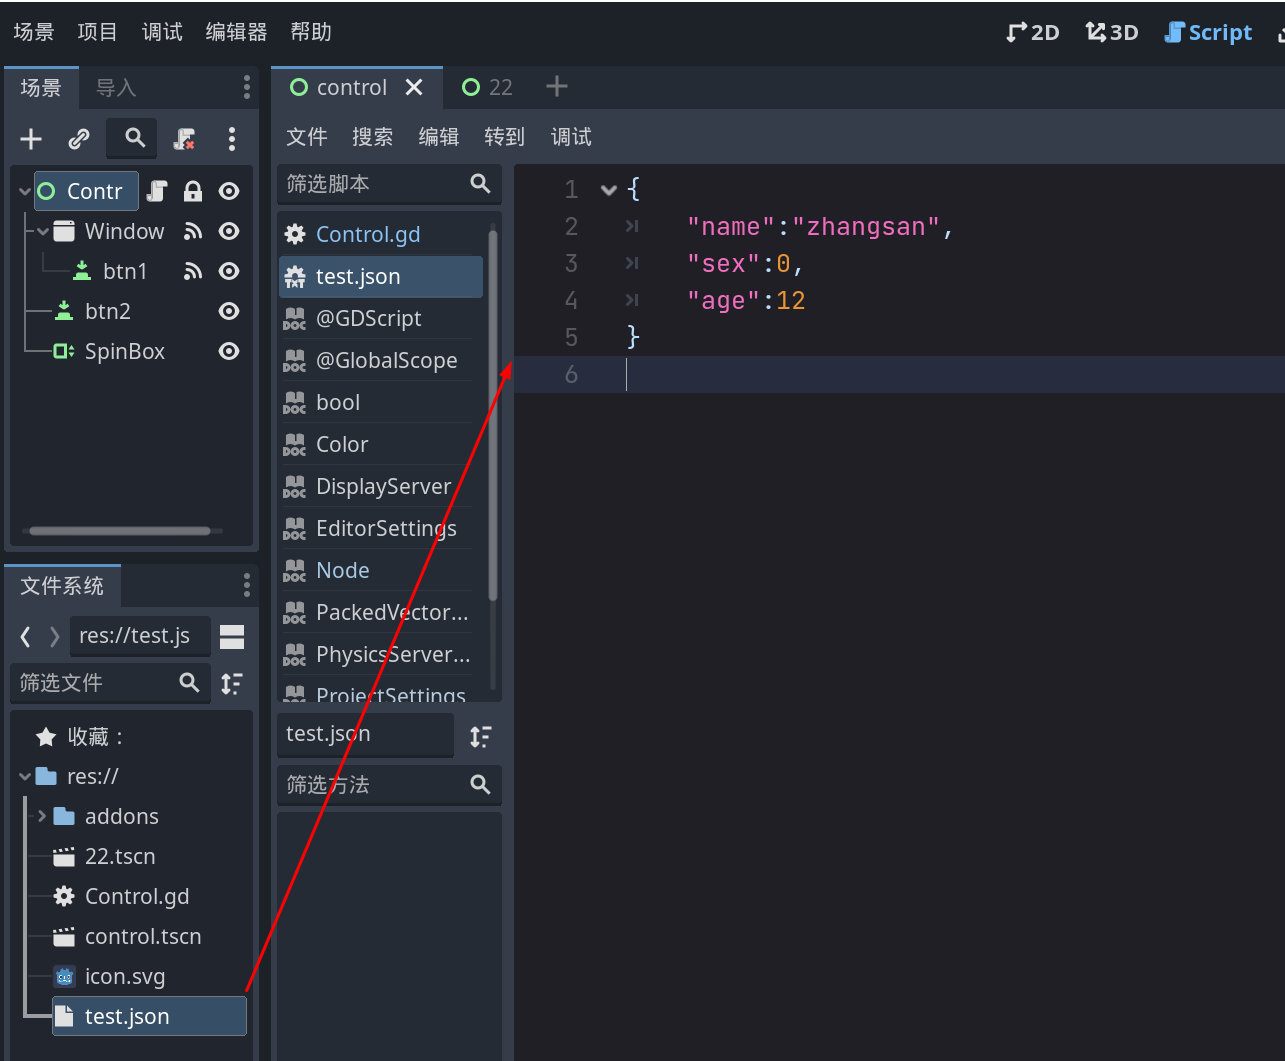Open @GlobalScope documentation entry
1285x1061 pixels.
(x=381, y=360)
